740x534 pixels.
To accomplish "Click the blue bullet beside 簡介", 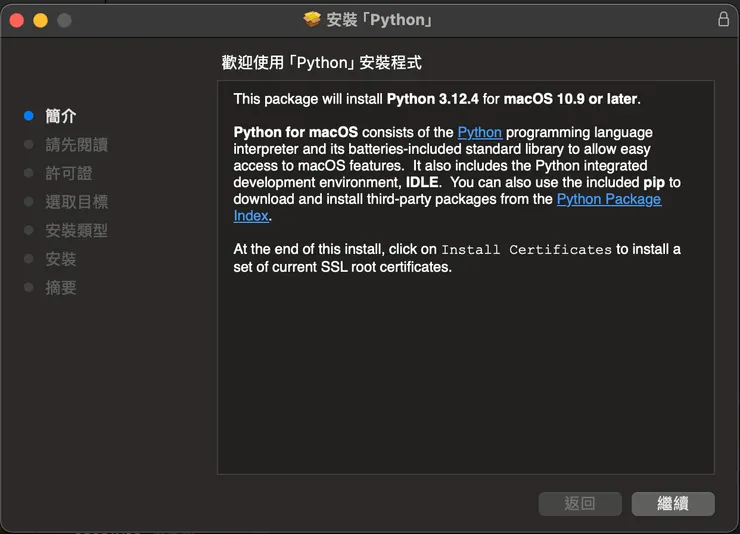I will 29,116.
